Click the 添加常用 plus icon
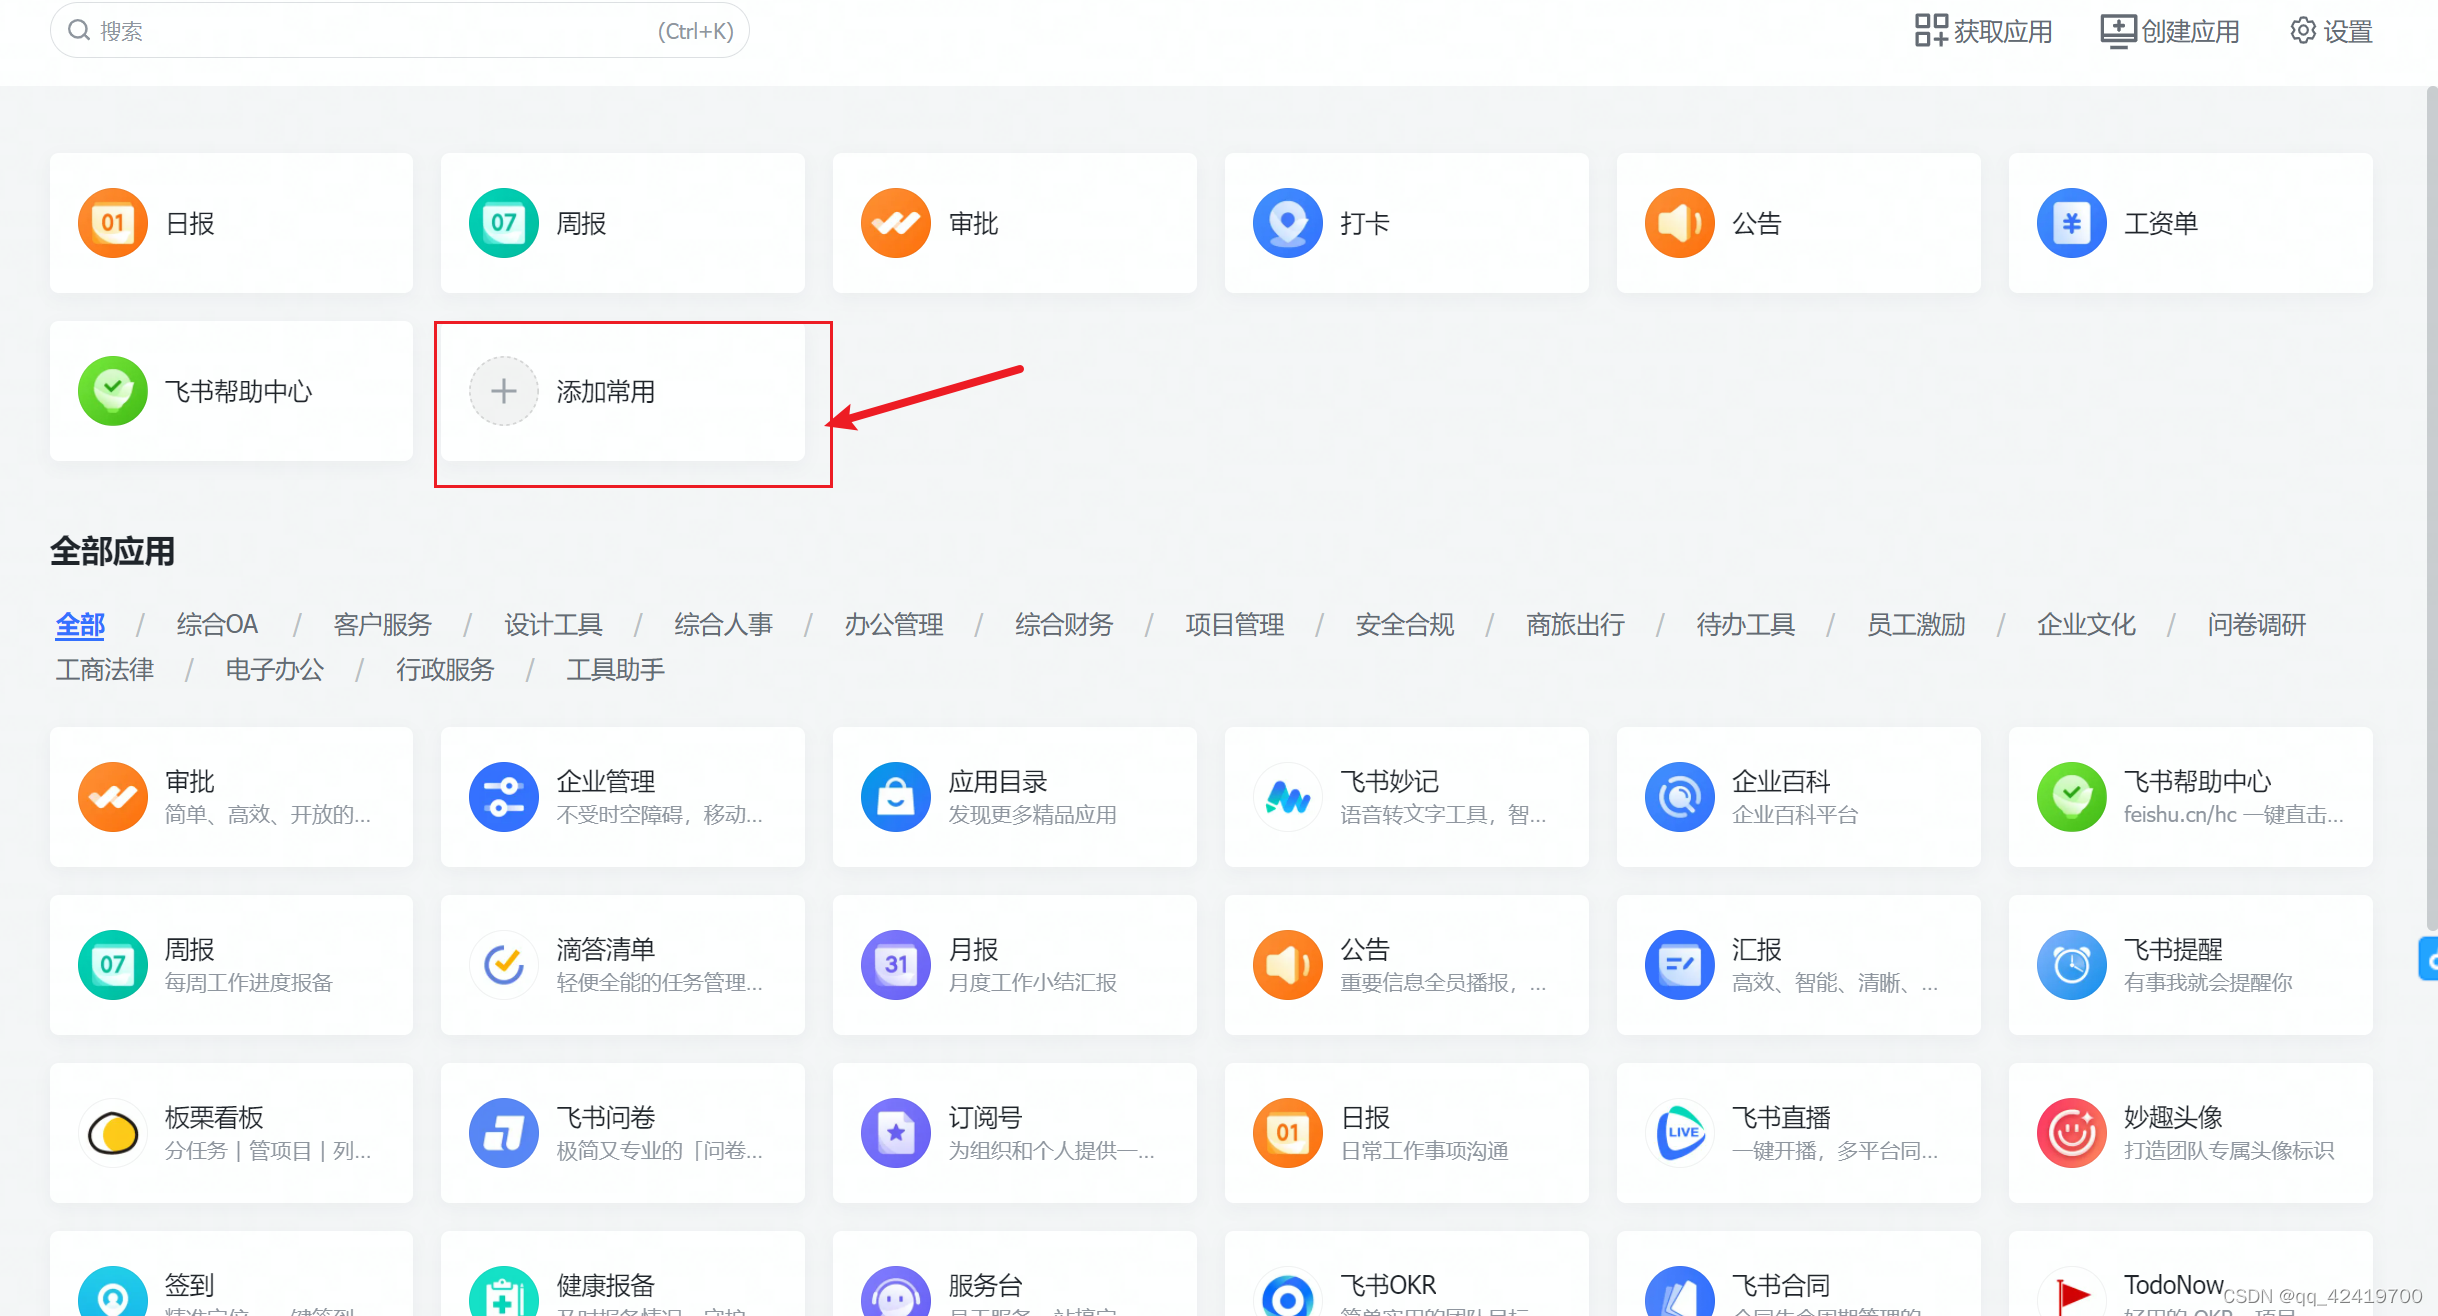This screenshot has height=1316, width=2438. tap(503, 391)
